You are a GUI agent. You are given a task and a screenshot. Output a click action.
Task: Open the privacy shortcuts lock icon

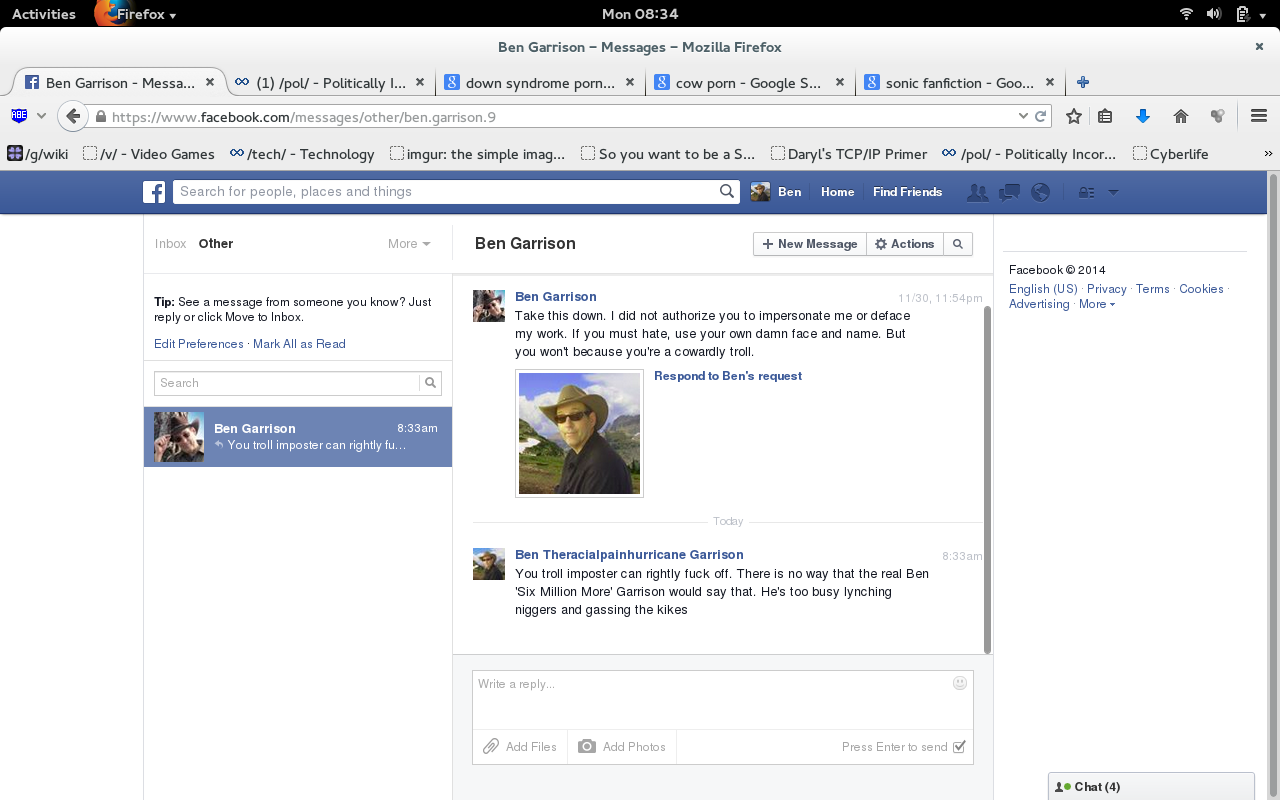pyautogui.click(x=1086, y=192)
